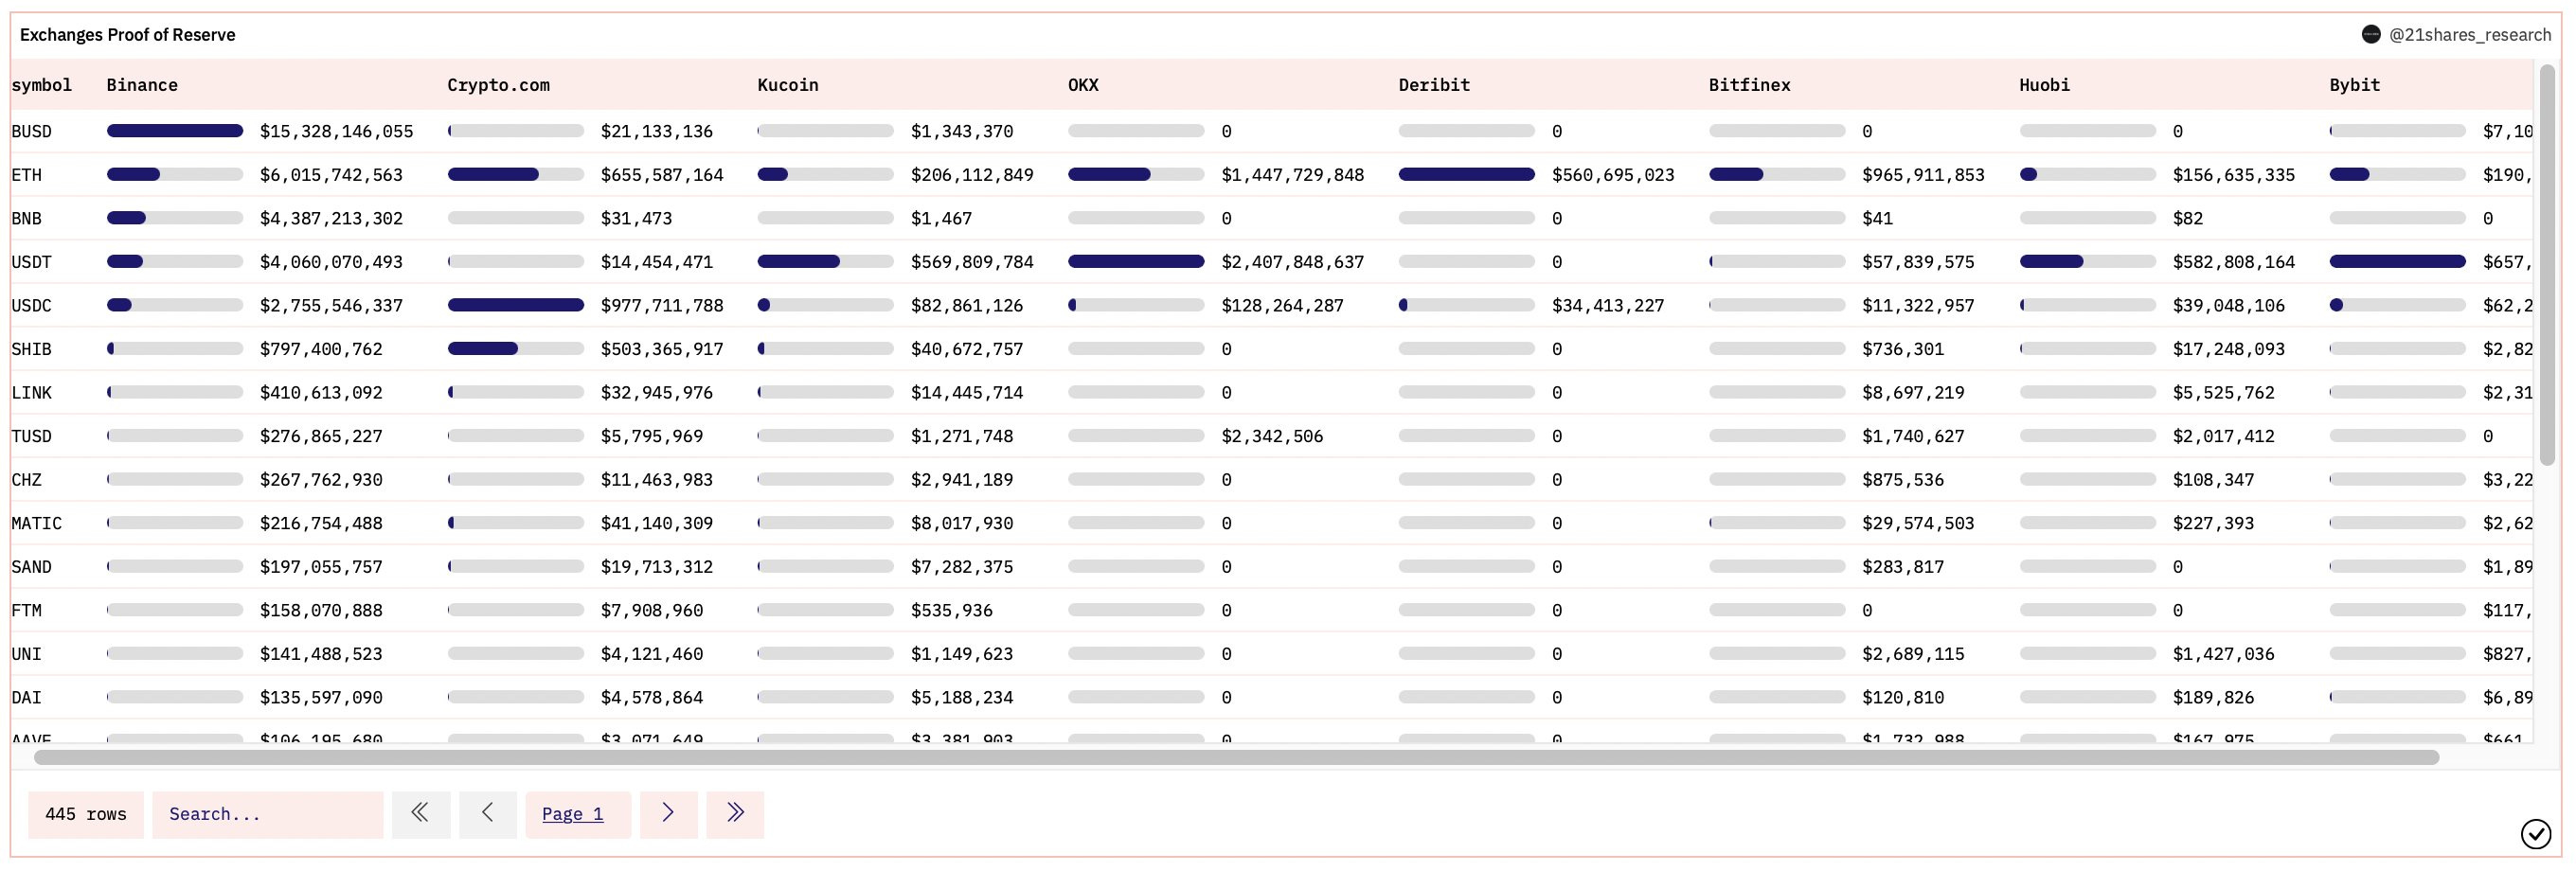Focus the Search... input field
The width and height of the screenshot is (2576, 871).
tap(268, 814)
